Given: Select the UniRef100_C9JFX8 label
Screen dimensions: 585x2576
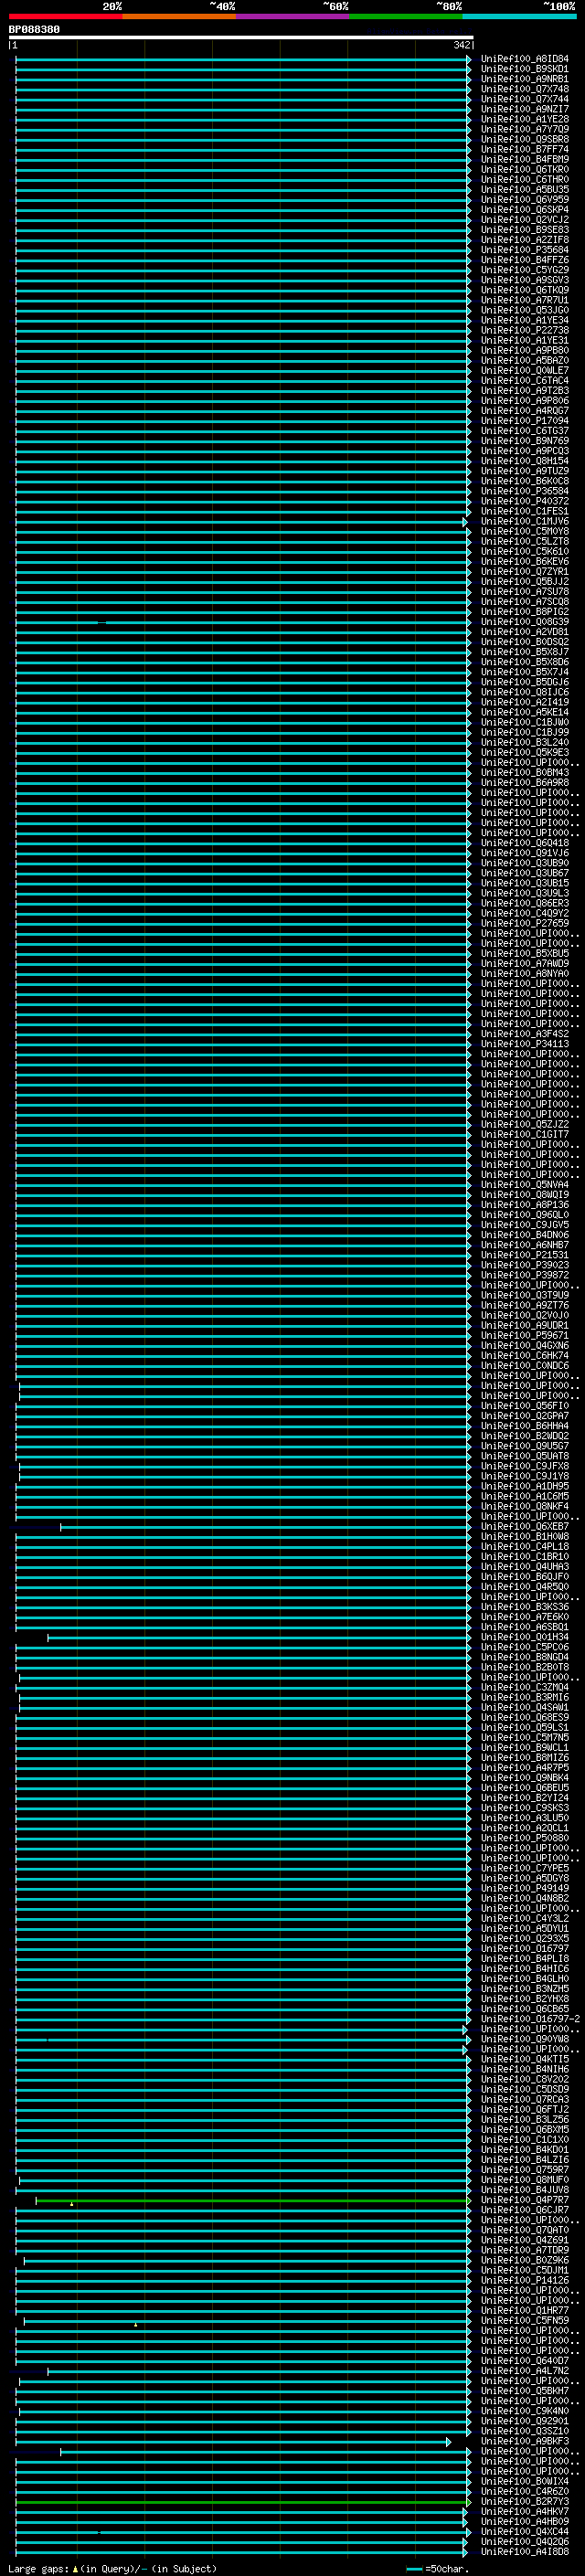Looking at the screenshot, I should (524, 1466).
